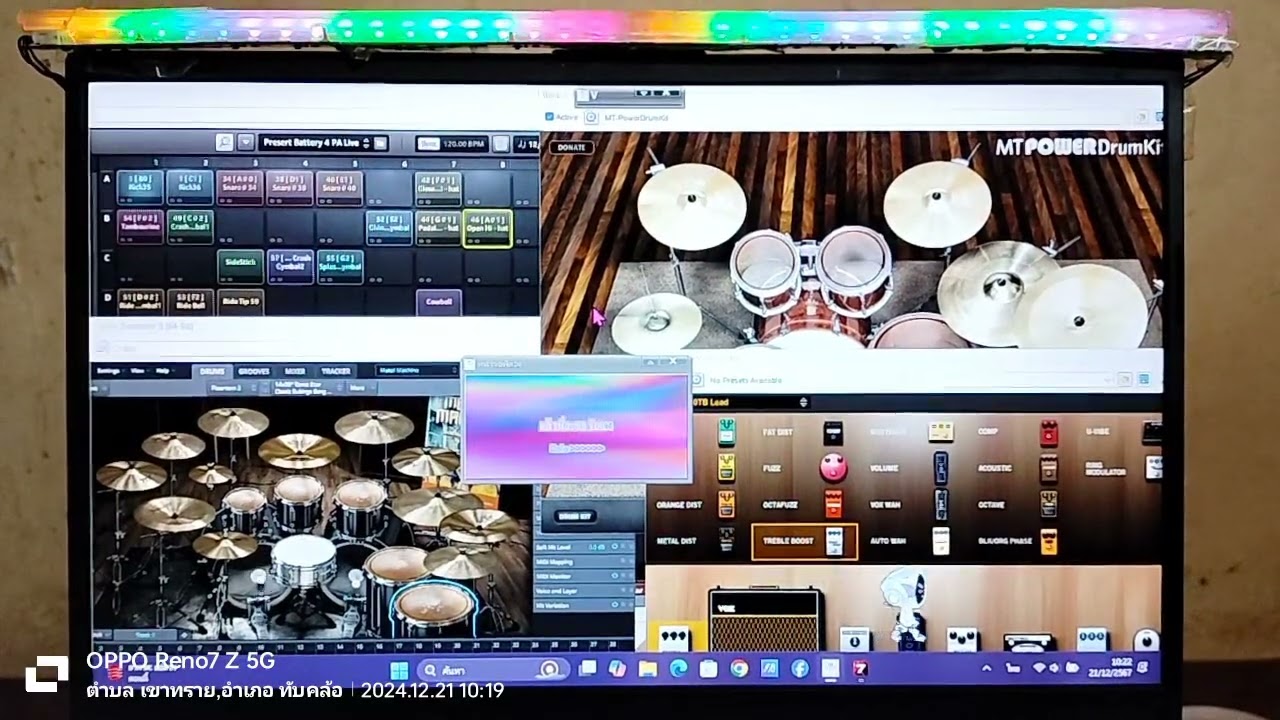The width and height of the screenshot is (1280, 720).
Task: Toggle the Active checkbox of MT PowerDrumKit
Action: pyautogui.click(x=550, y=117)
